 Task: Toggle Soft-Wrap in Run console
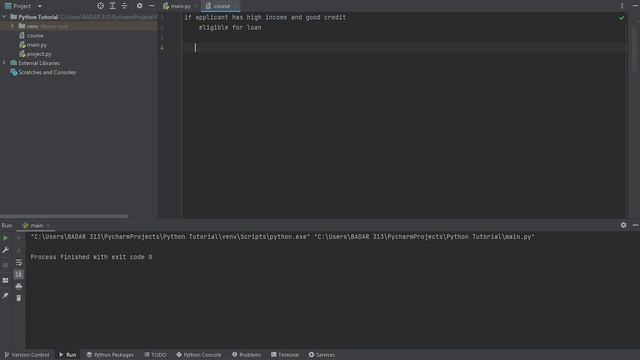[x=19, y=262]
